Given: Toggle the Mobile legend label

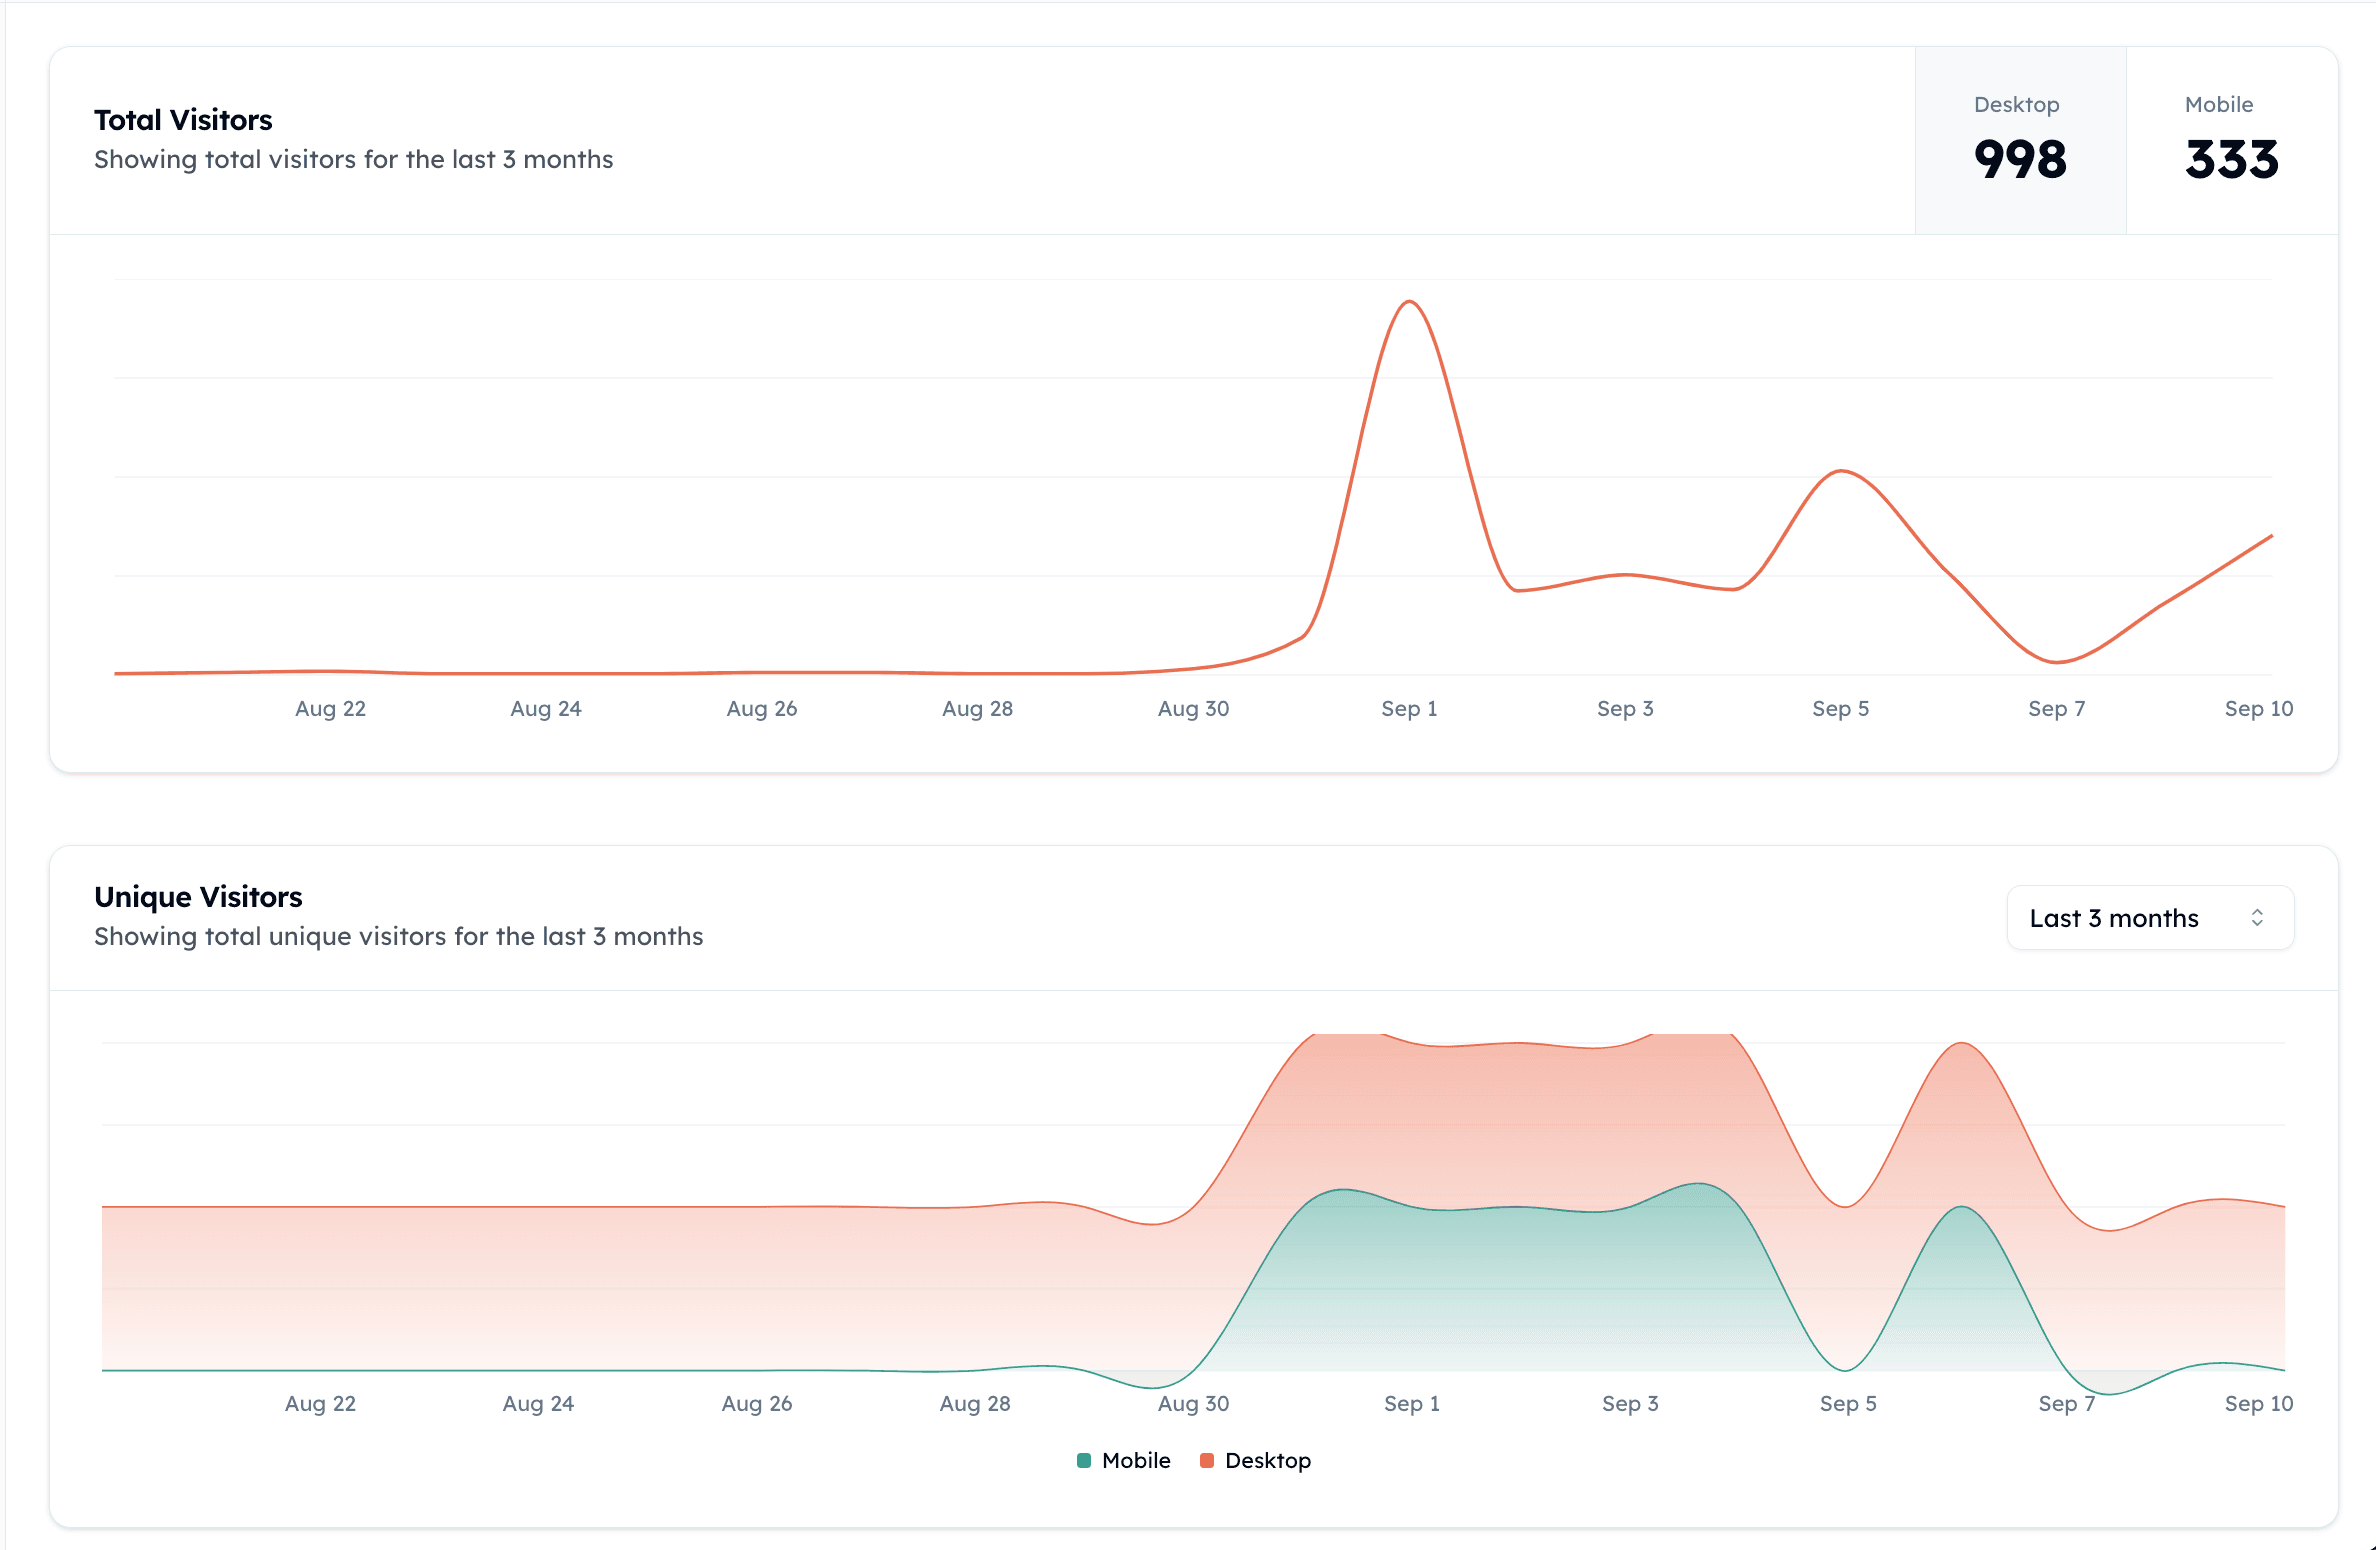Looking at the screenshot, I should [x=1136, y=1460].
